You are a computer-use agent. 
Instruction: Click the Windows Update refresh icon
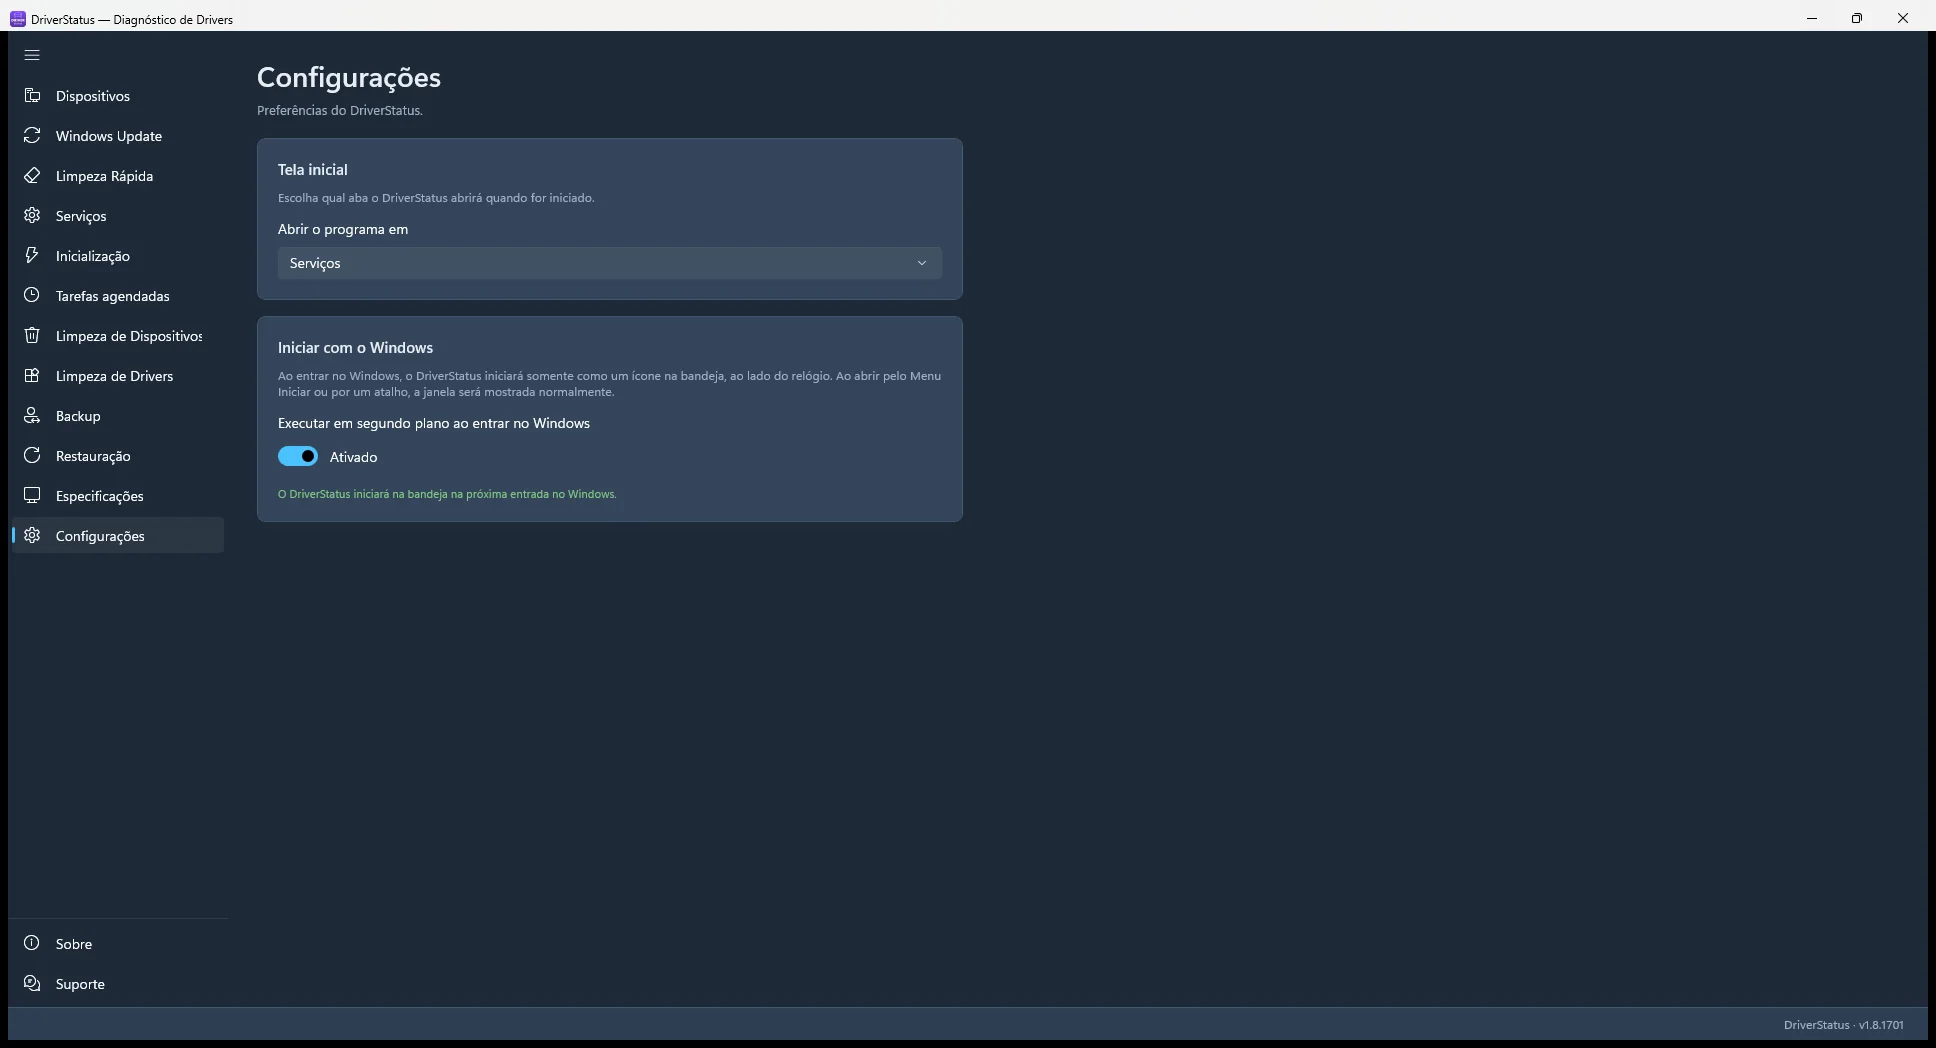32,136
